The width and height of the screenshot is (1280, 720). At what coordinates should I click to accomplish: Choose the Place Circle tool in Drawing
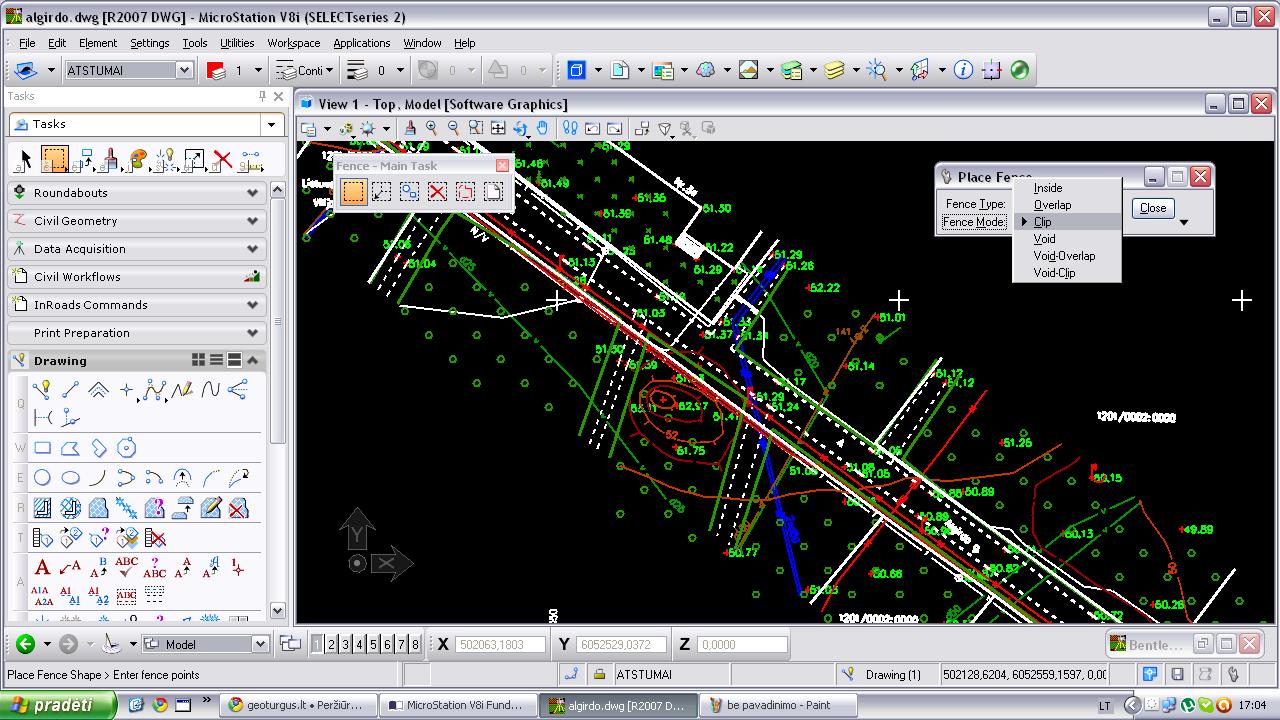tap(42, 478)
